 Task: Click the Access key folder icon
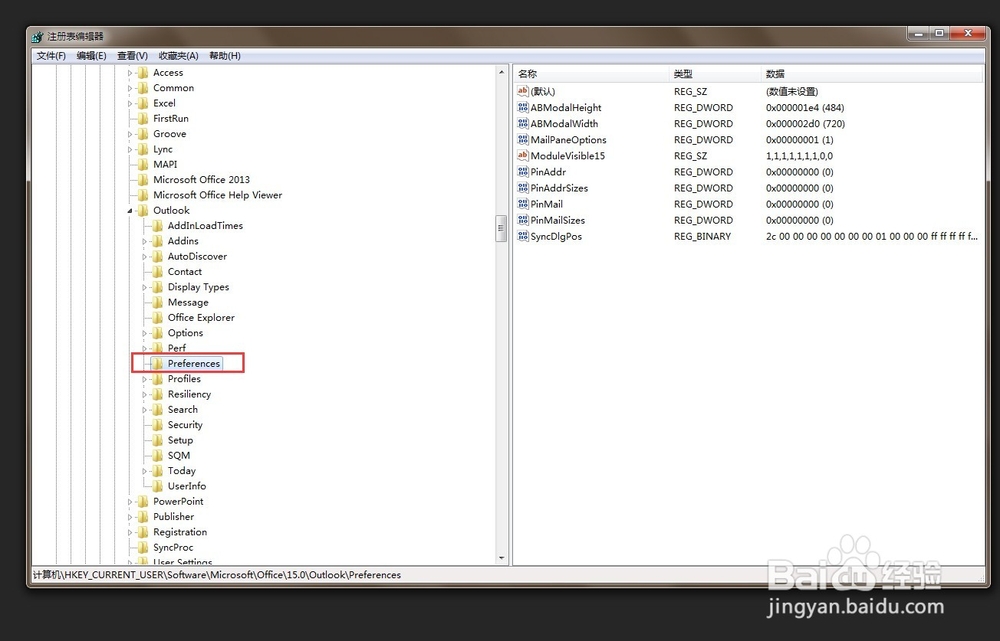click(143, 73)
